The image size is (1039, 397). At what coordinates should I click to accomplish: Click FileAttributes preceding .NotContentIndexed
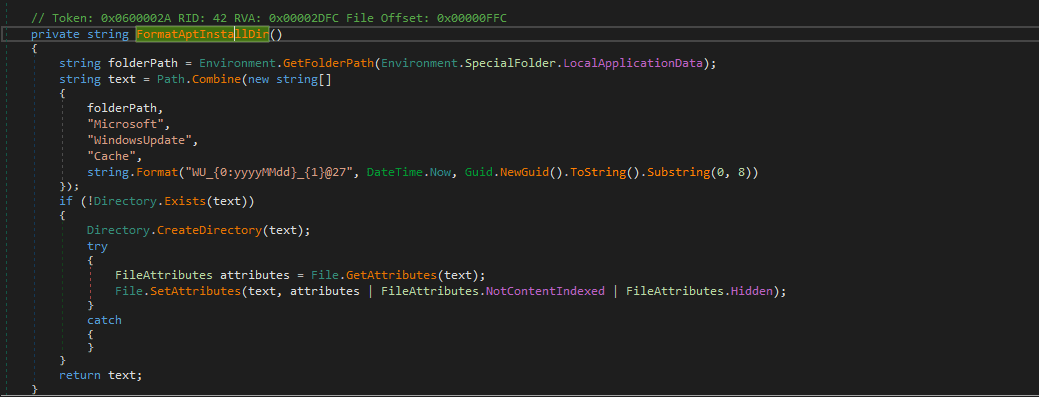click(x=430, y=291)
